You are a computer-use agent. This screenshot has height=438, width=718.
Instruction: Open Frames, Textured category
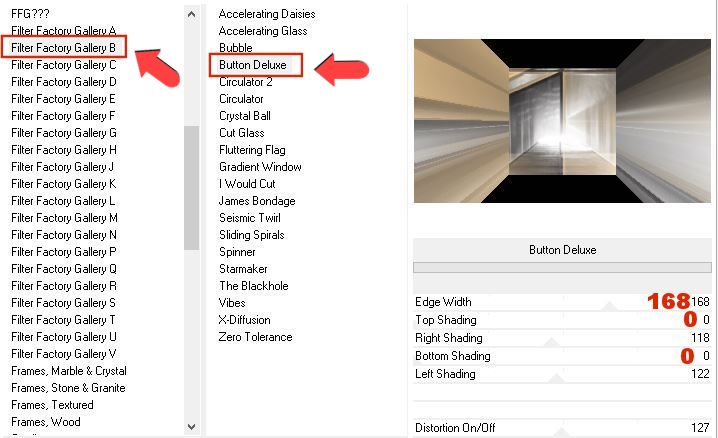click(52, 405)
